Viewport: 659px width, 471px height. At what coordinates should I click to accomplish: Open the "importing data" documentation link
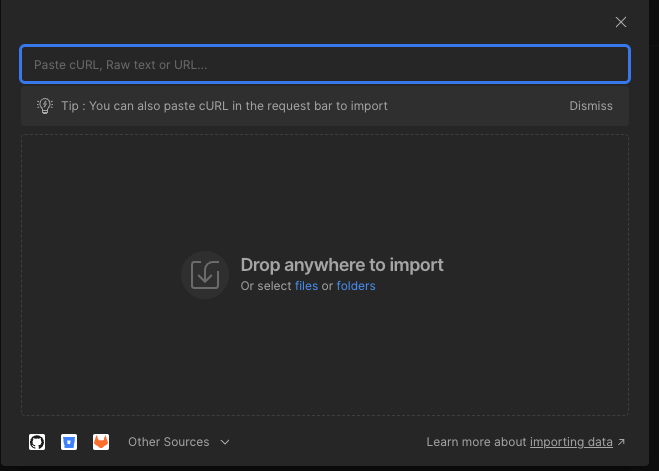[571, 442]
